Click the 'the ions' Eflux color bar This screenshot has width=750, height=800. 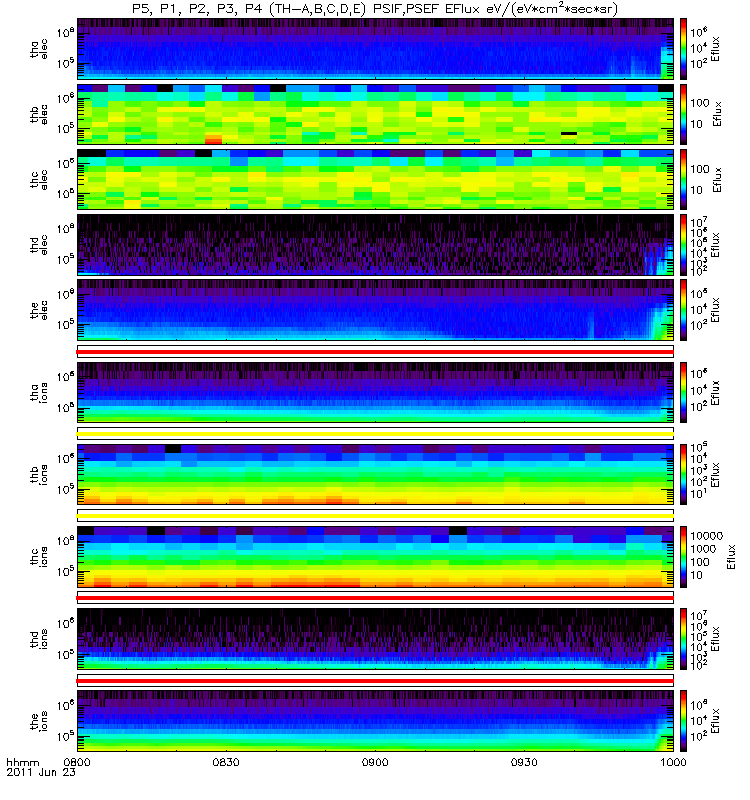tap(683, 721)
